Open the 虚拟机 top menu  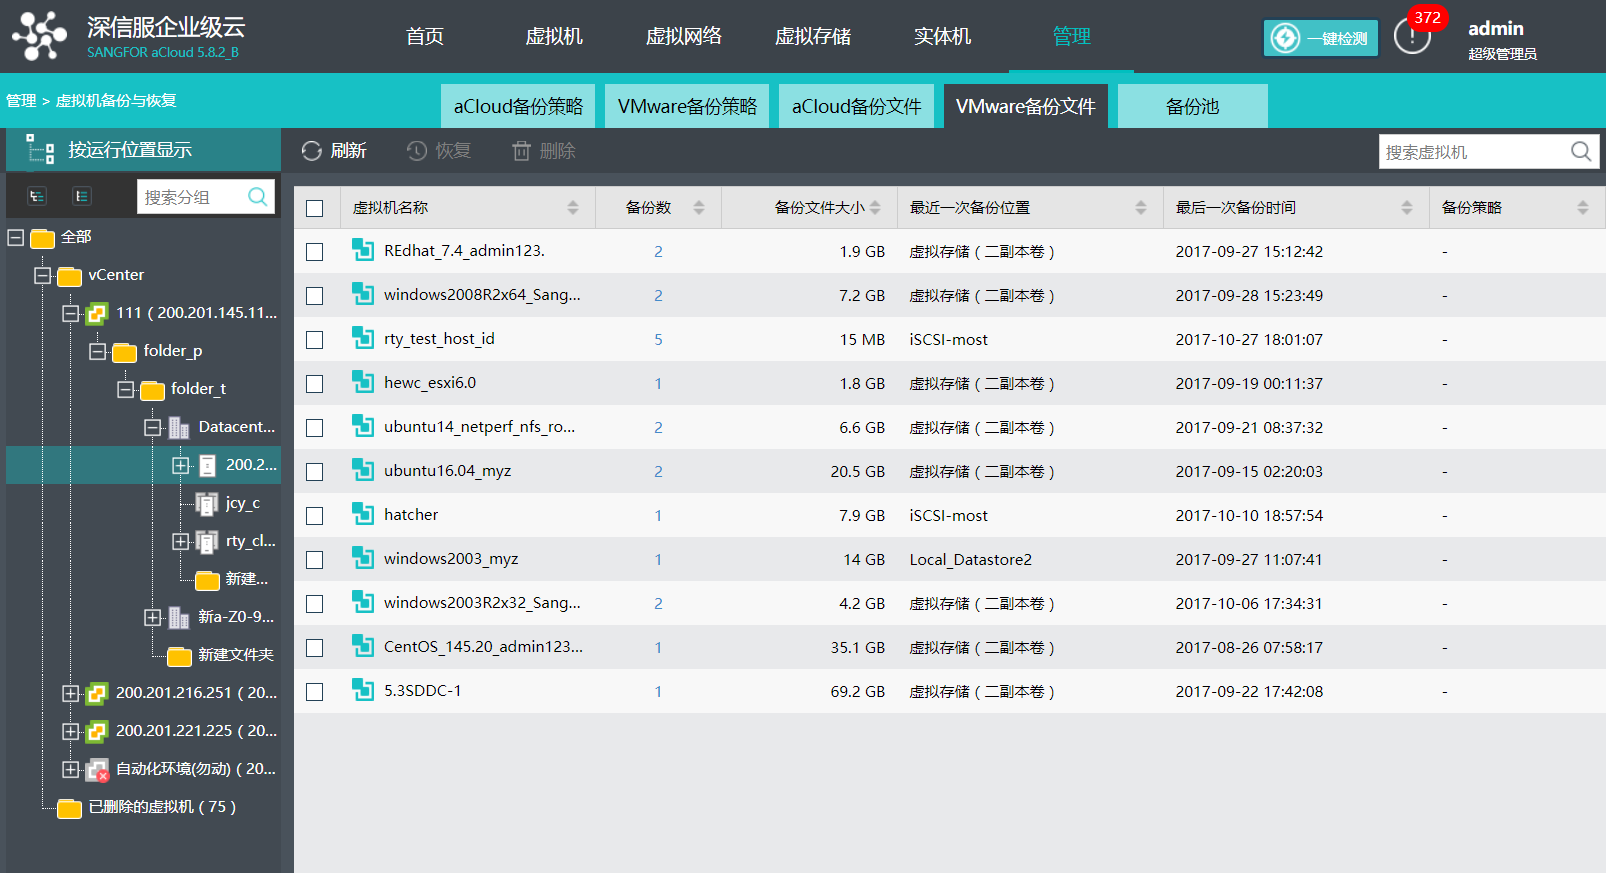[554, 36]
